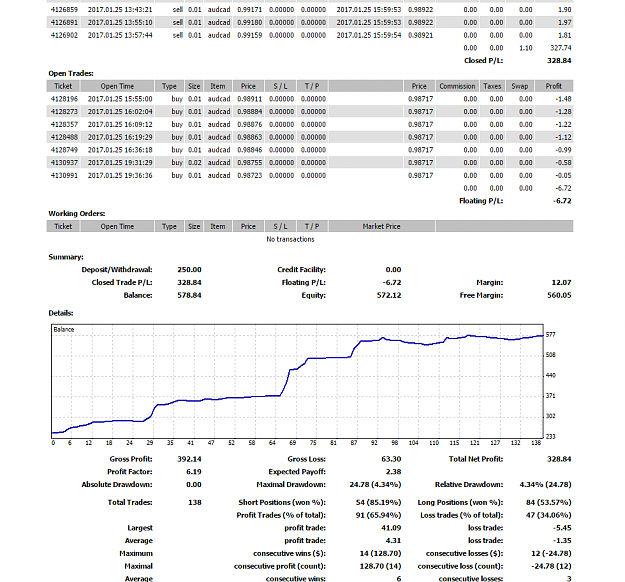Select open trade ticket 4128488
Screen dimensions: 625x582
coord(64,137)
